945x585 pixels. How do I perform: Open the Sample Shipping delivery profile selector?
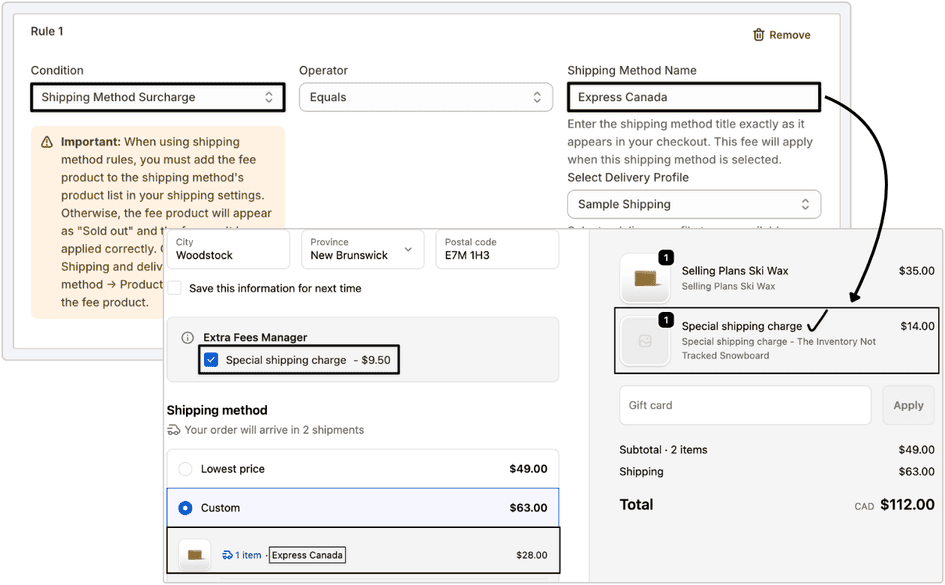pyautogui.click(x=694, y=203)
